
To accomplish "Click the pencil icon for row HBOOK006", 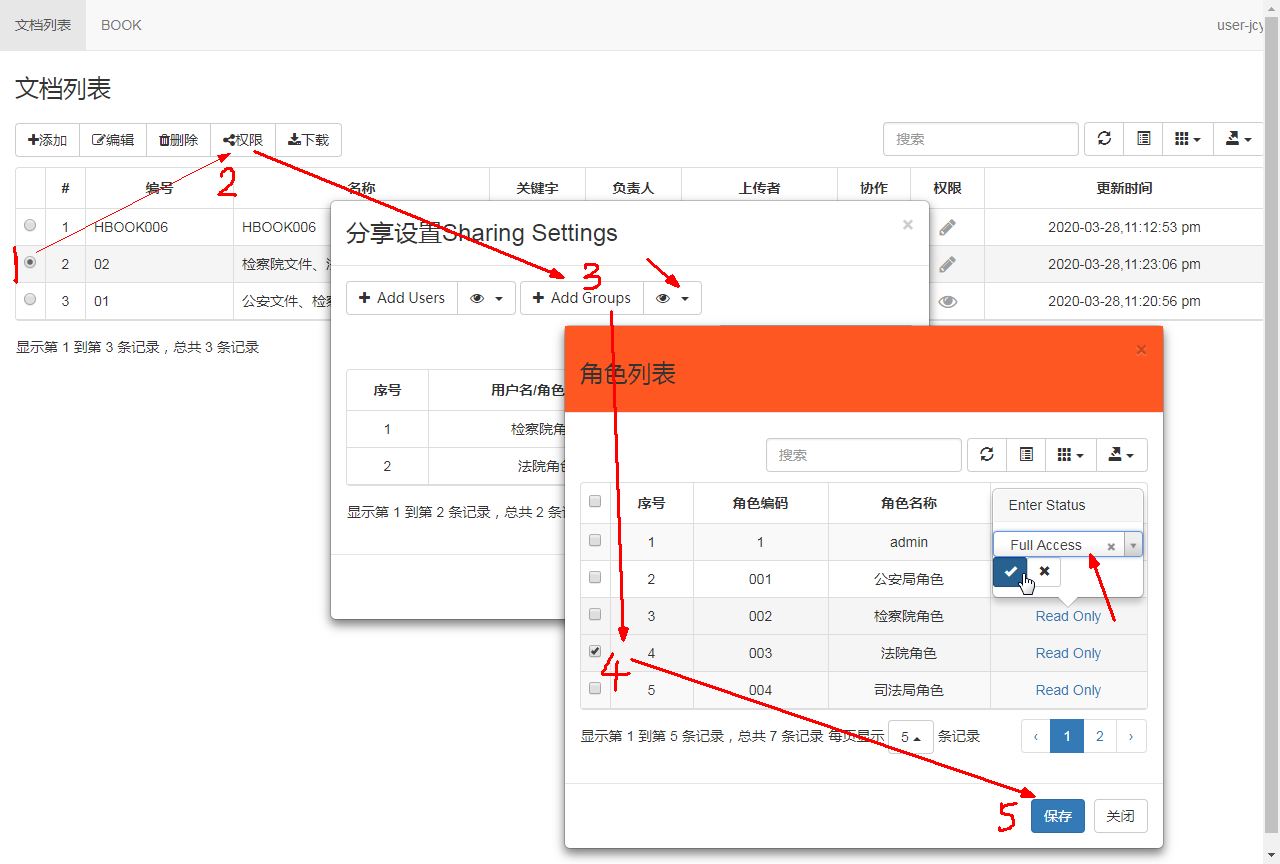I will click(947, 227).
